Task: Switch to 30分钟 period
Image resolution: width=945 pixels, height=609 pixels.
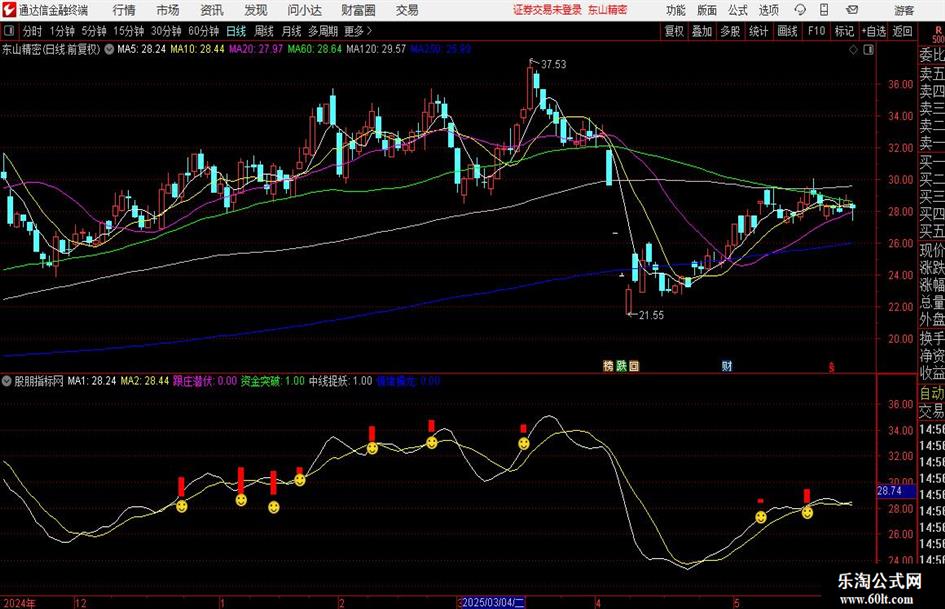Action: (166, 31)
